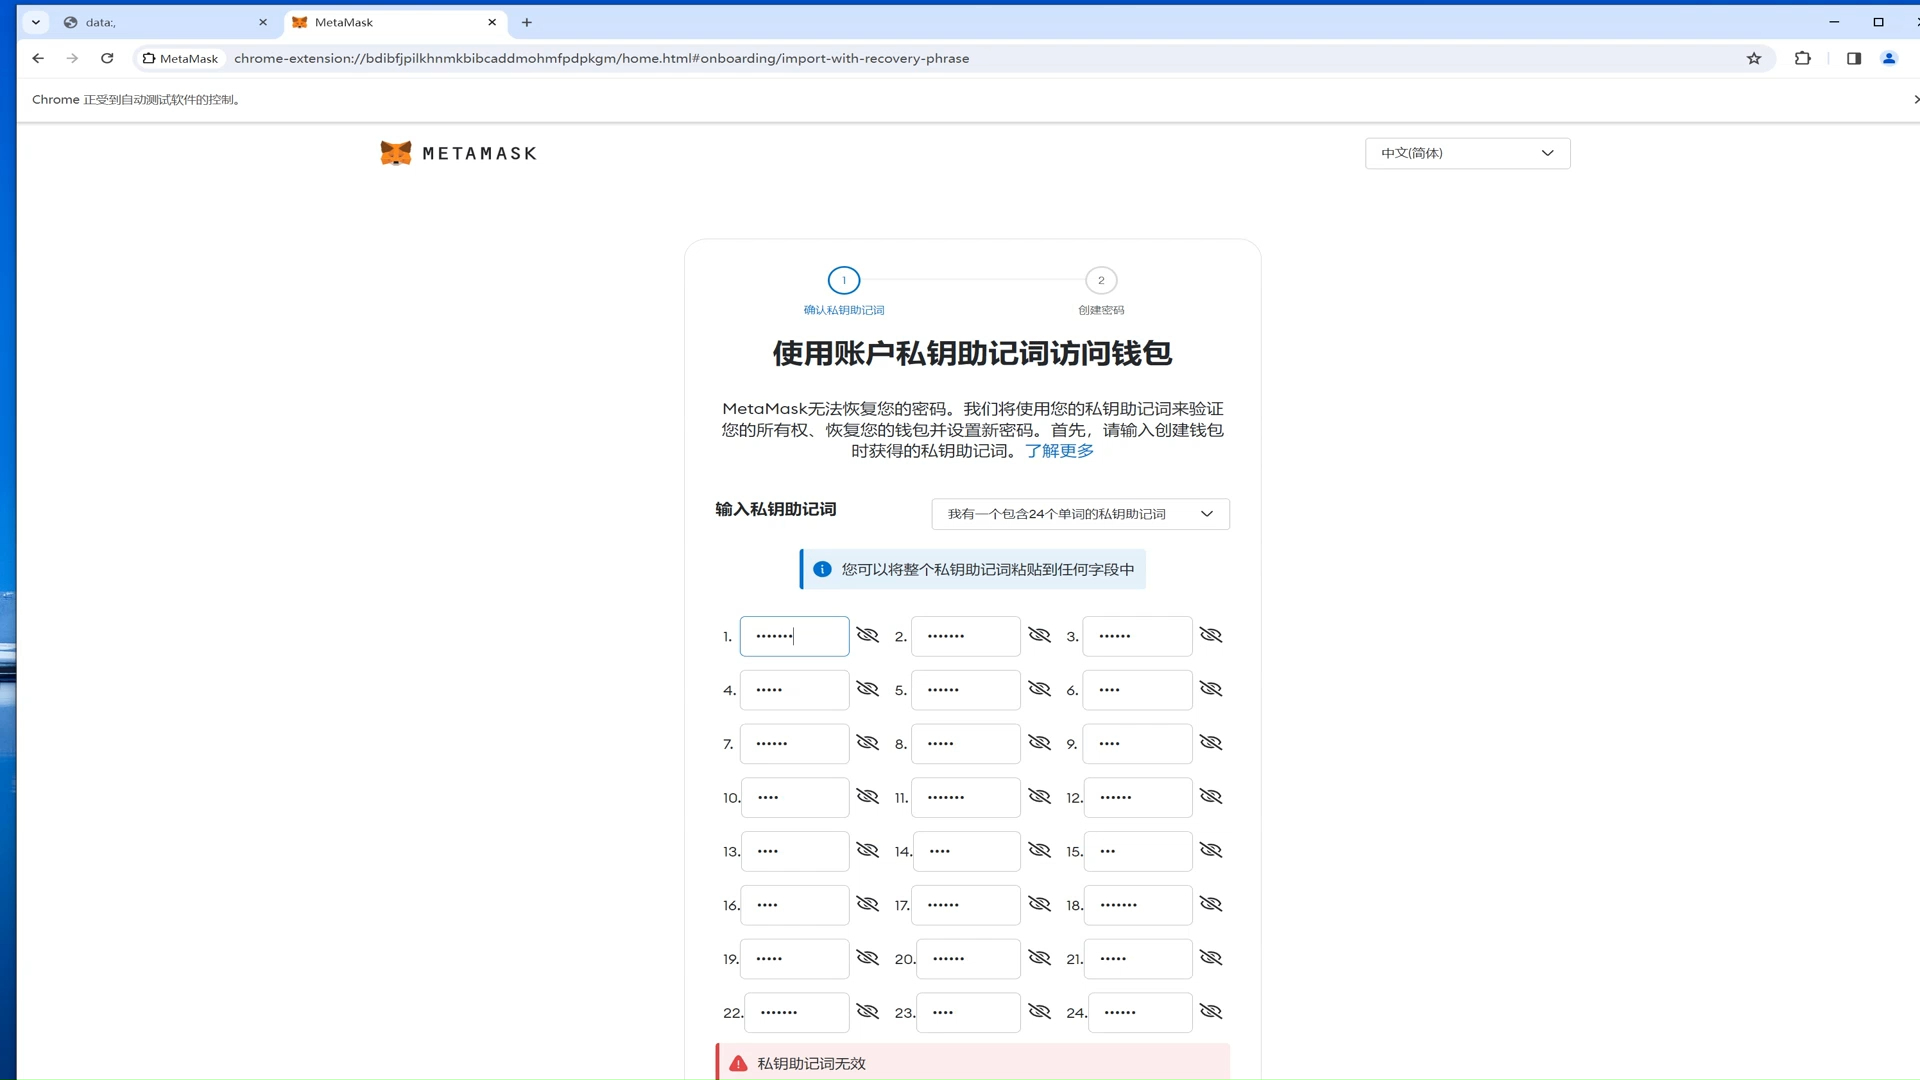1920x1080 pixels.
Task: Show hidden word 18
Action: tap(1211, 904)
